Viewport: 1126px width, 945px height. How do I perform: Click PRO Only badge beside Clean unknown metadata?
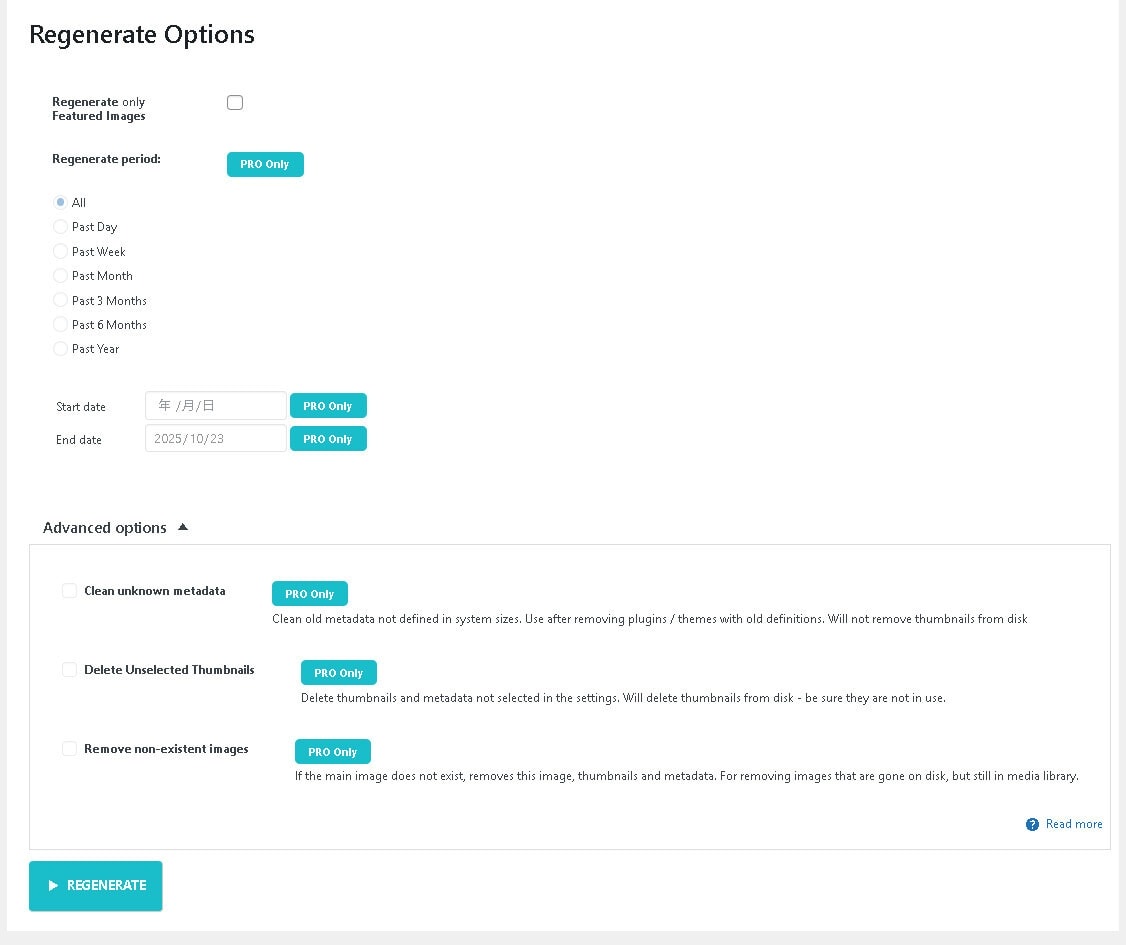310,594
